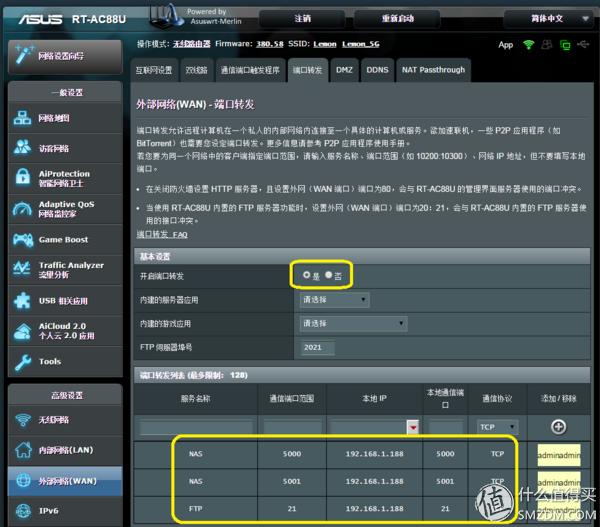Expand built-in game application dropdown

(354, 324)
